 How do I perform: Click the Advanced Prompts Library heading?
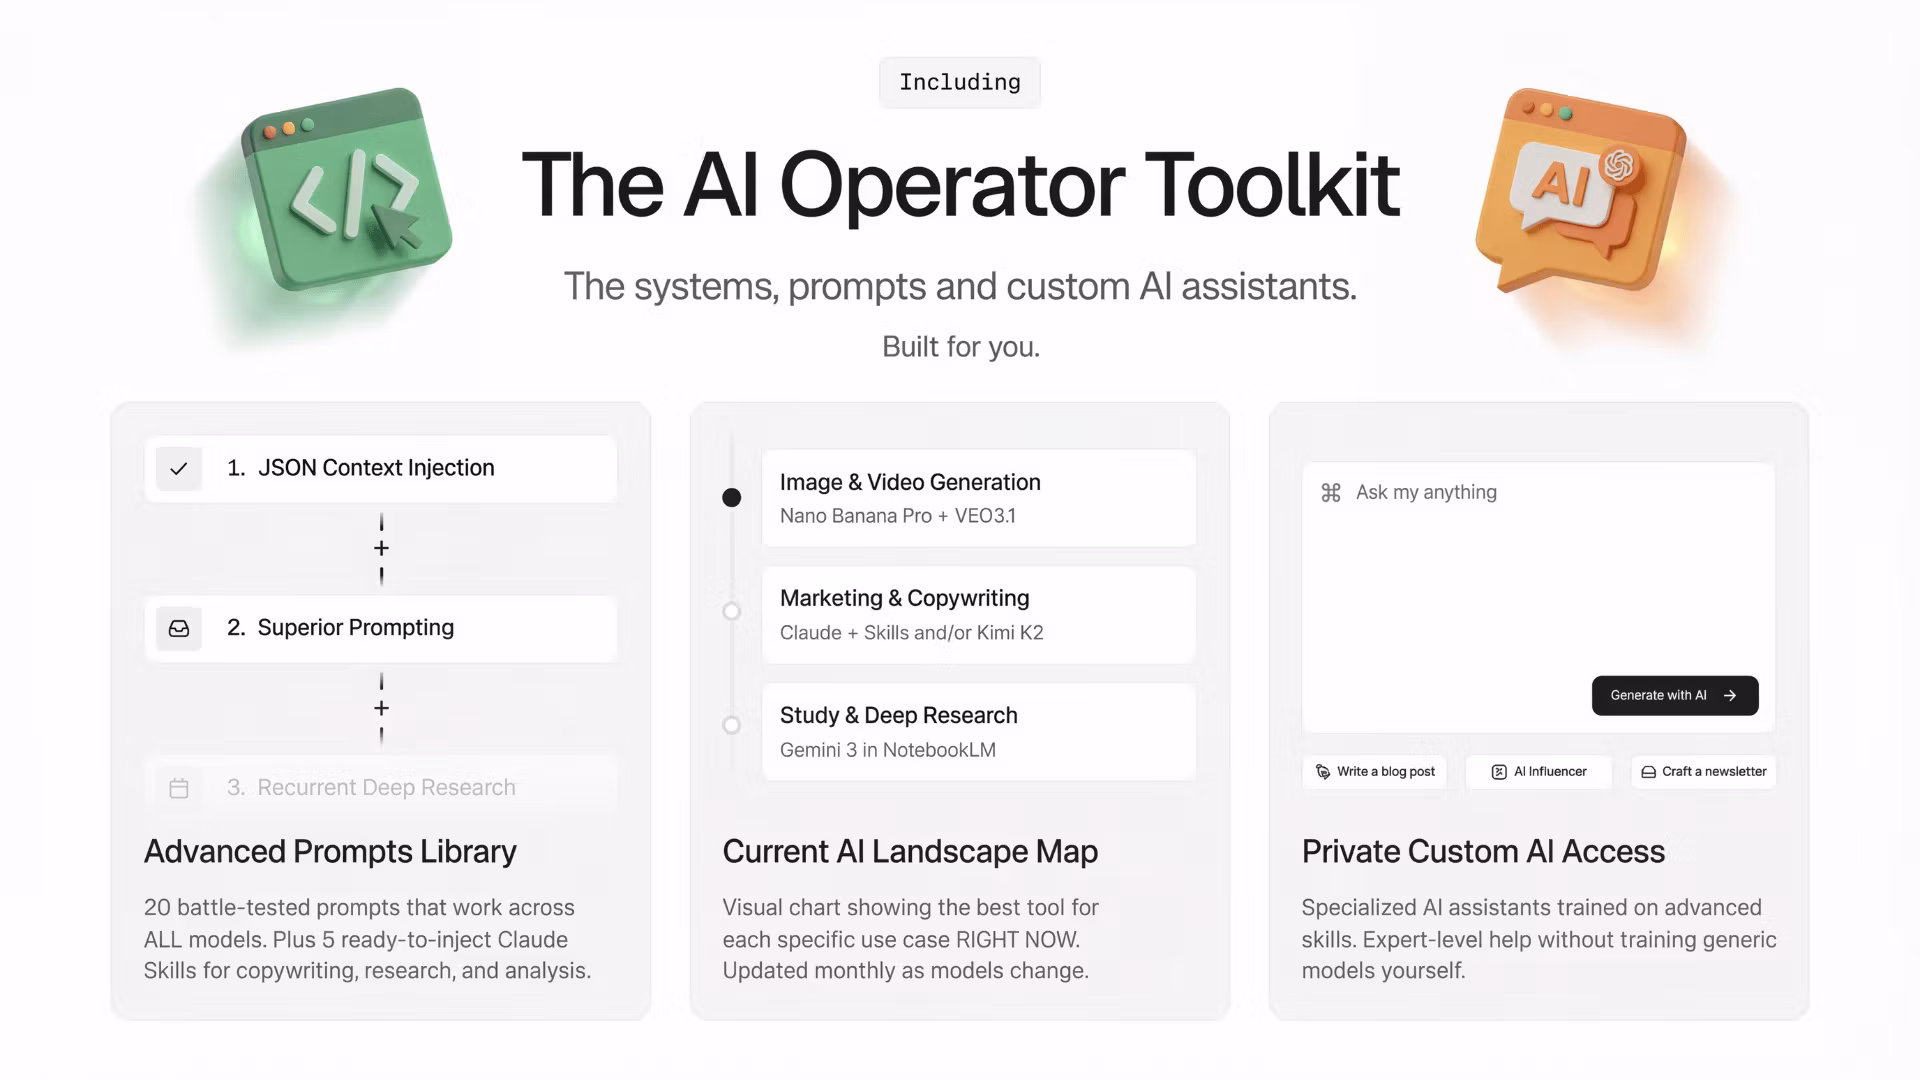330,851
